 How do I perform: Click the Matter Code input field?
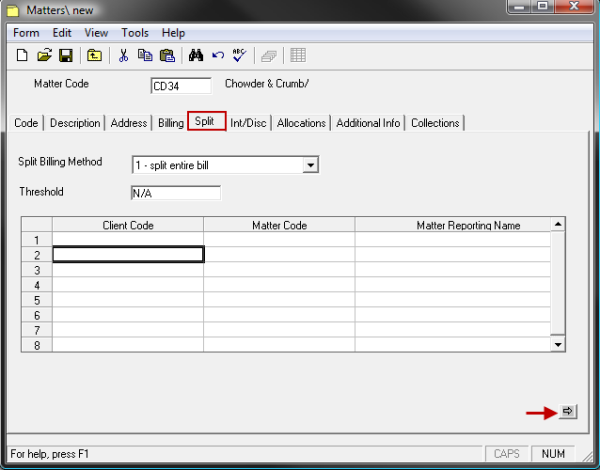point(181,86)
